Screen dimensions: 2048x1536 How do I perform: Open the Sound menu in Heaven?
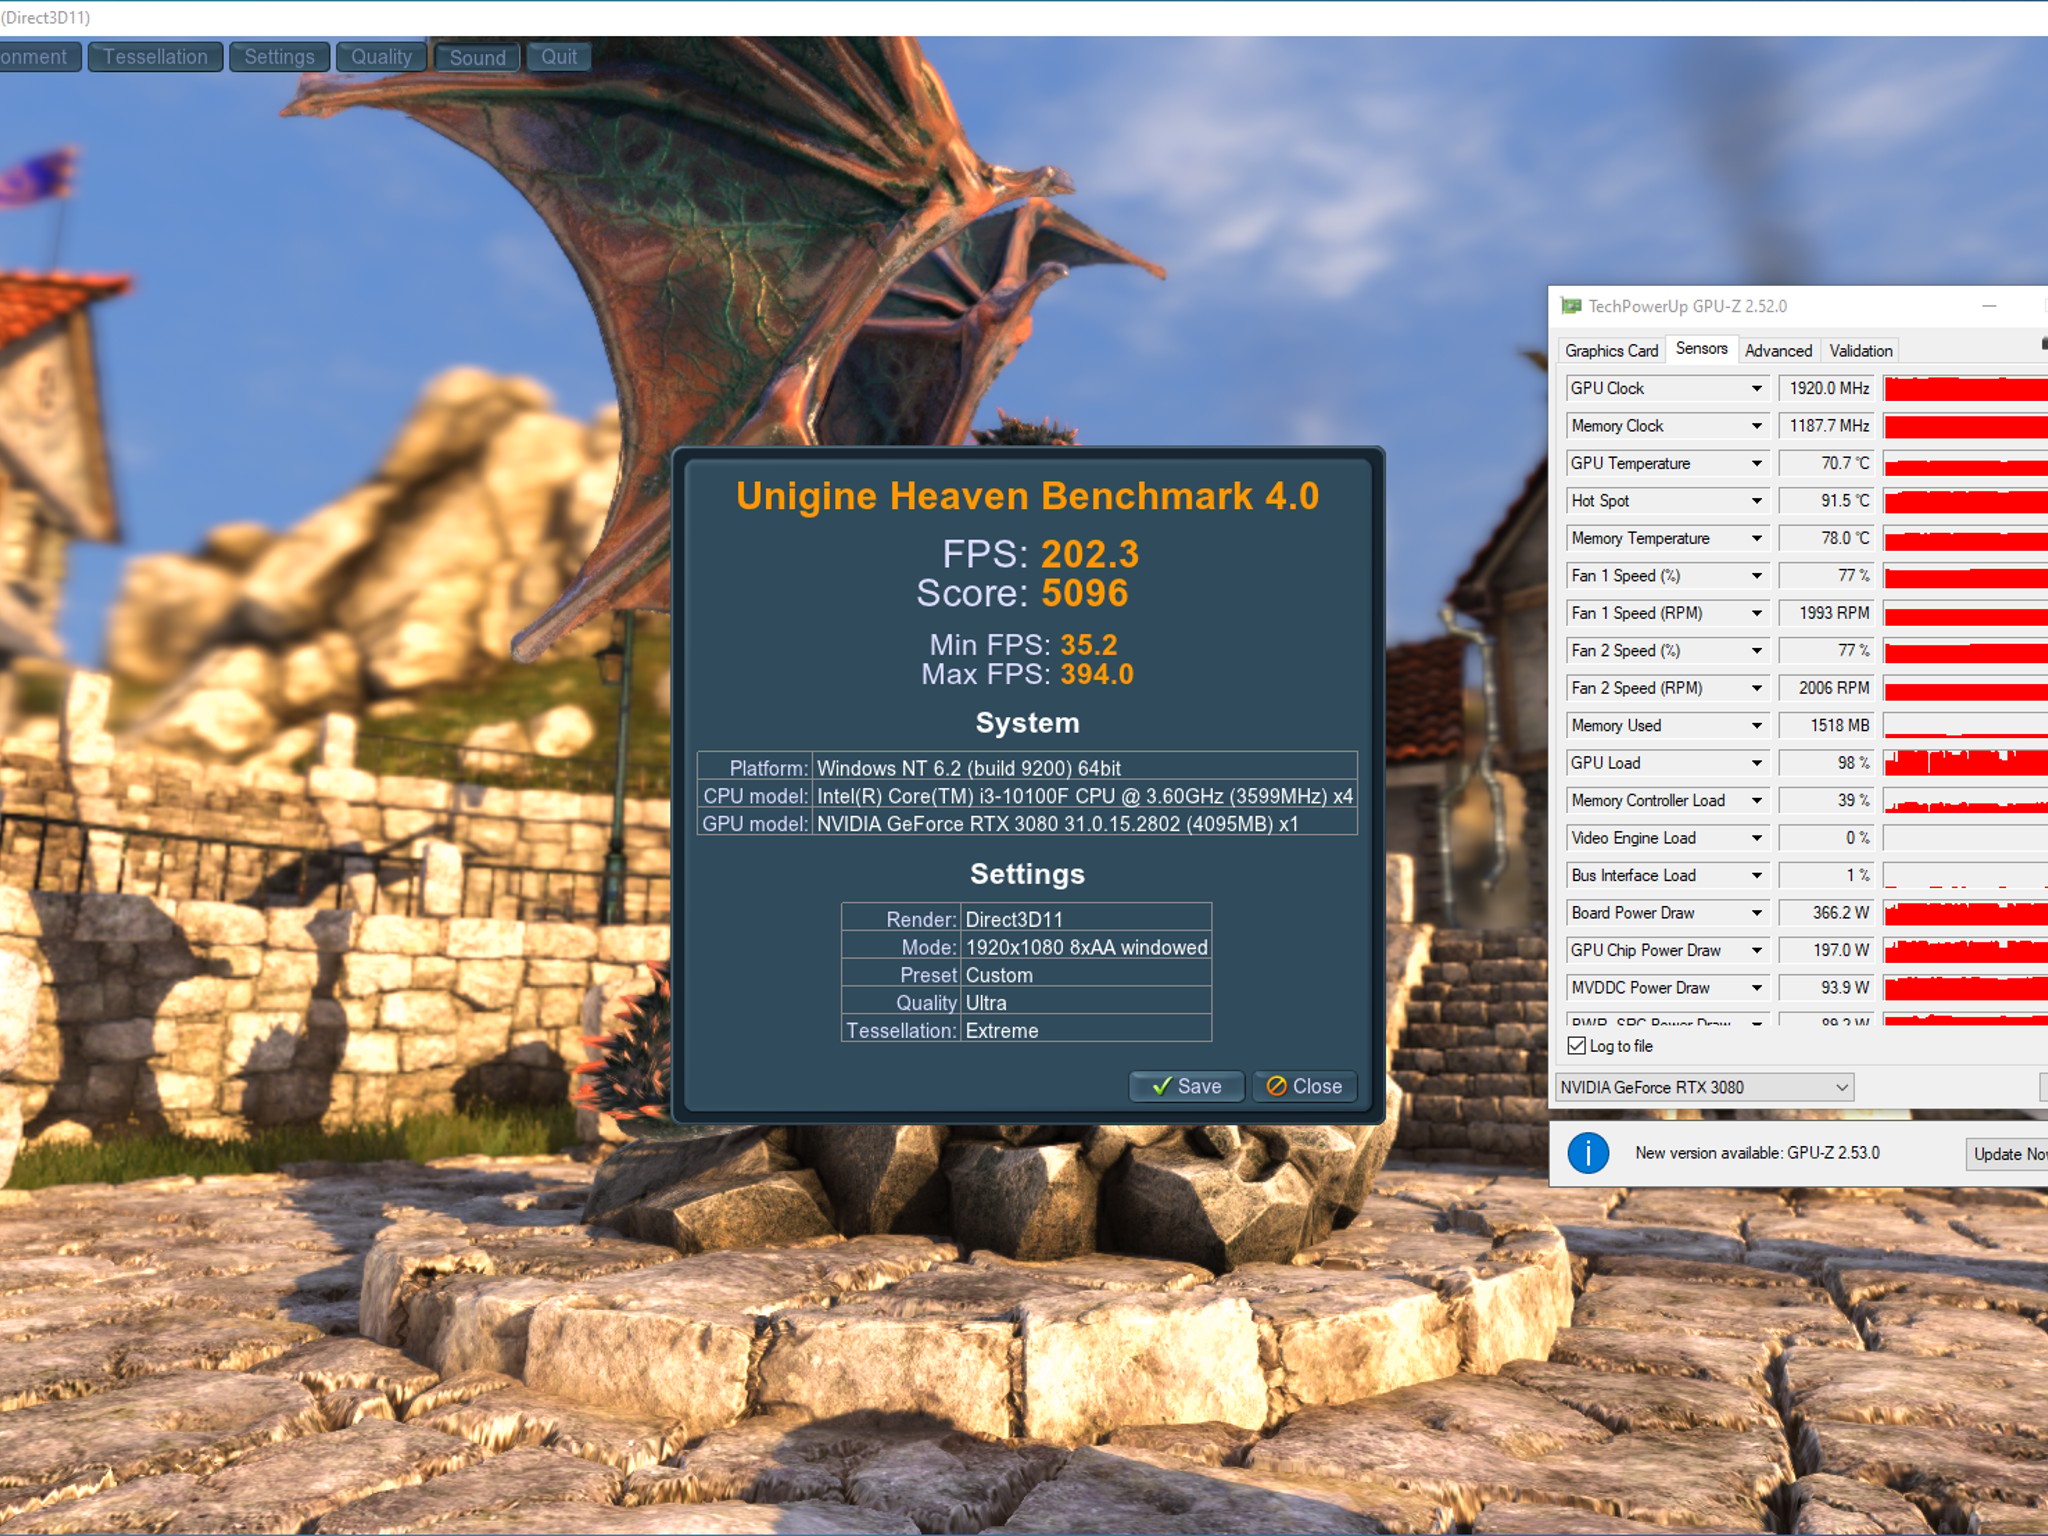click(x=477, y=57)
